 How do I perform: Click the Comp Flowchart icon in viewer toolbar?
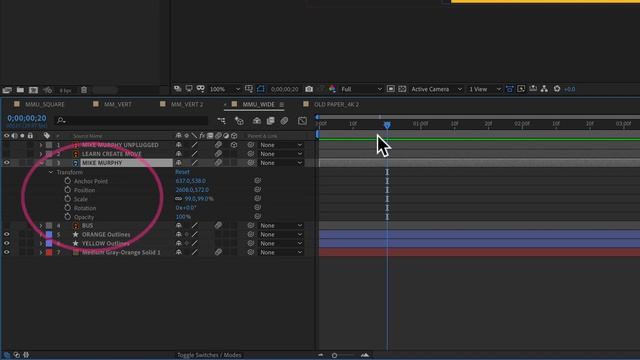point(544,89)
